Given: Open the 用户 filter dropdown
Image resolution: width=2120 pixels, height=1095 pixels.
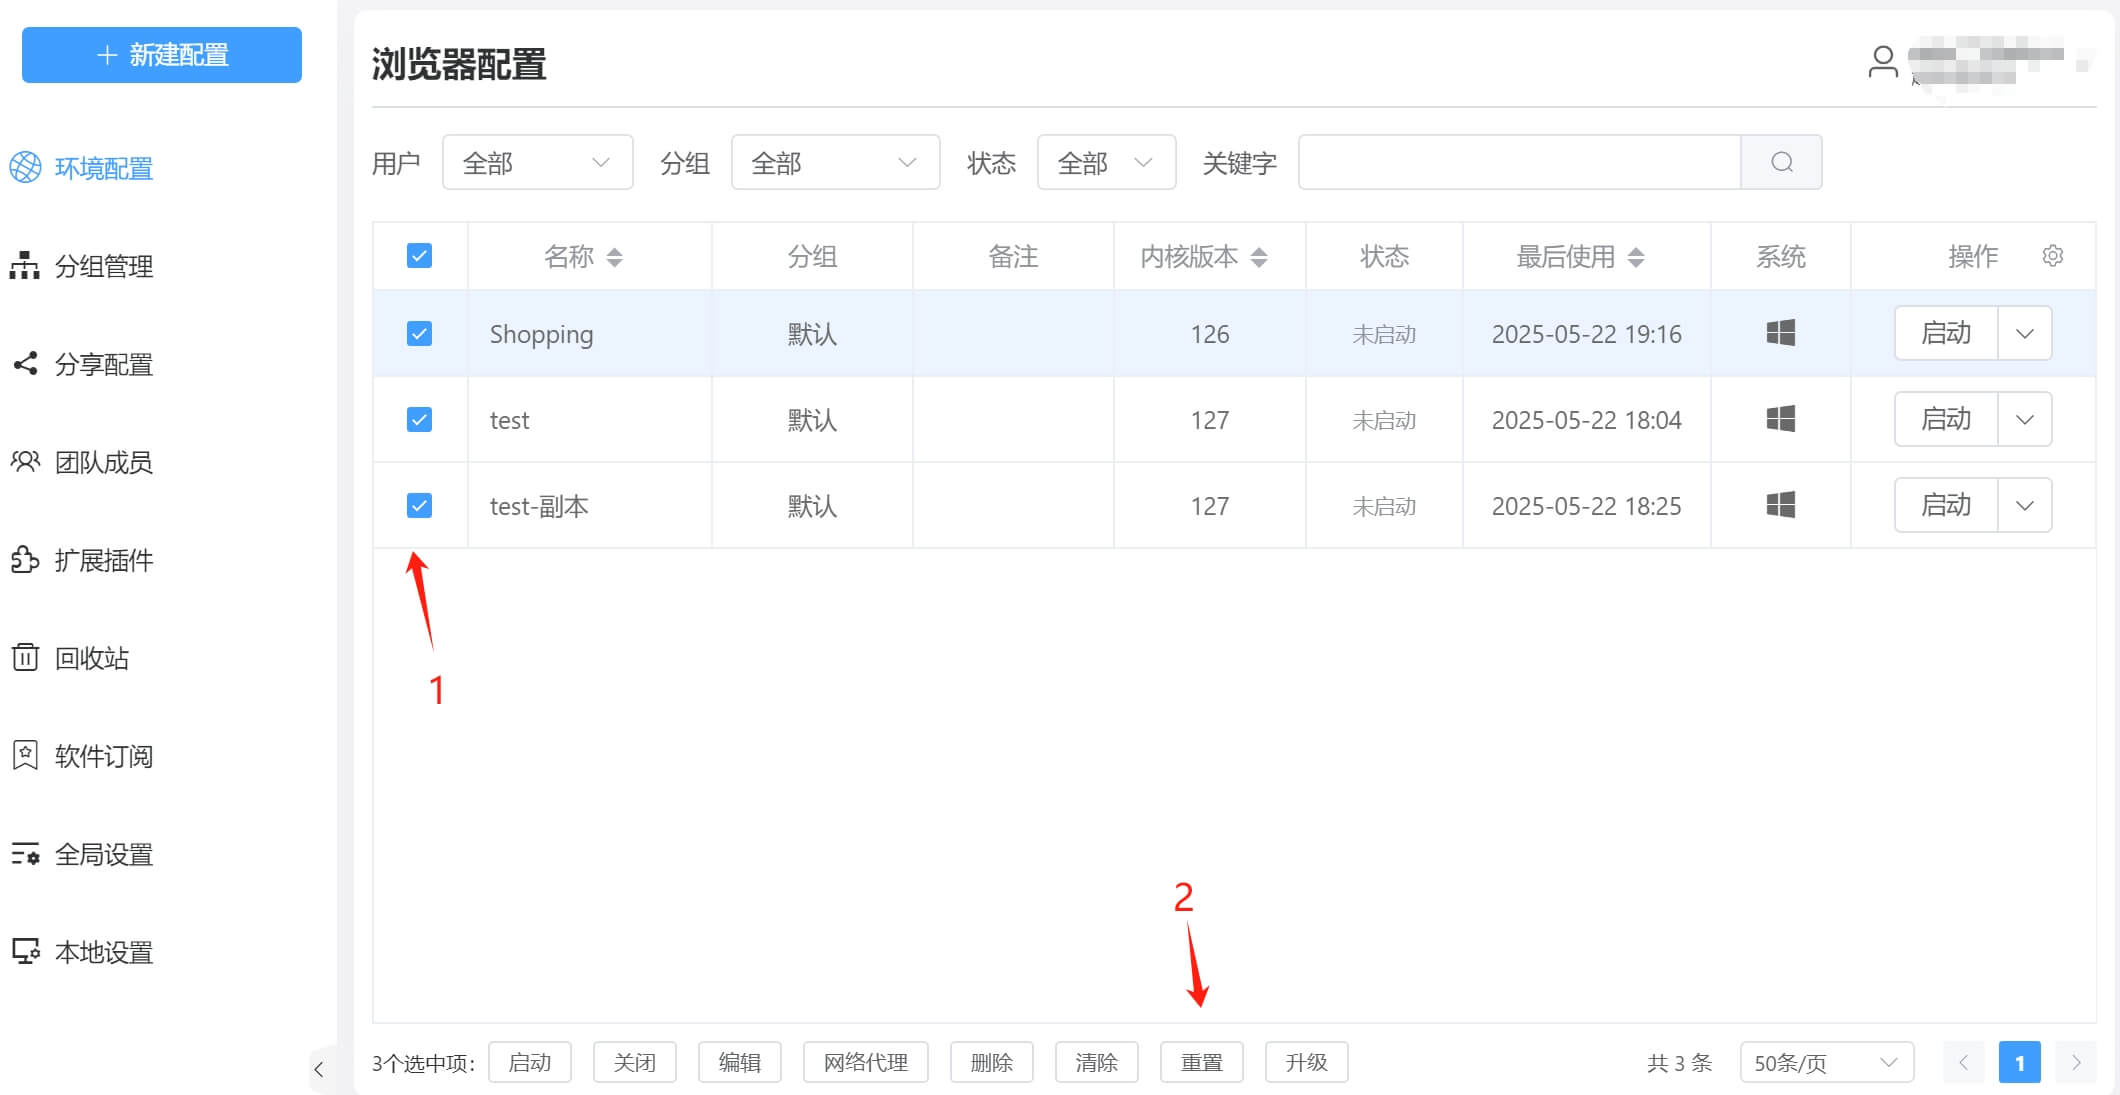Looking at the screenshot, I should pos(537,162).
